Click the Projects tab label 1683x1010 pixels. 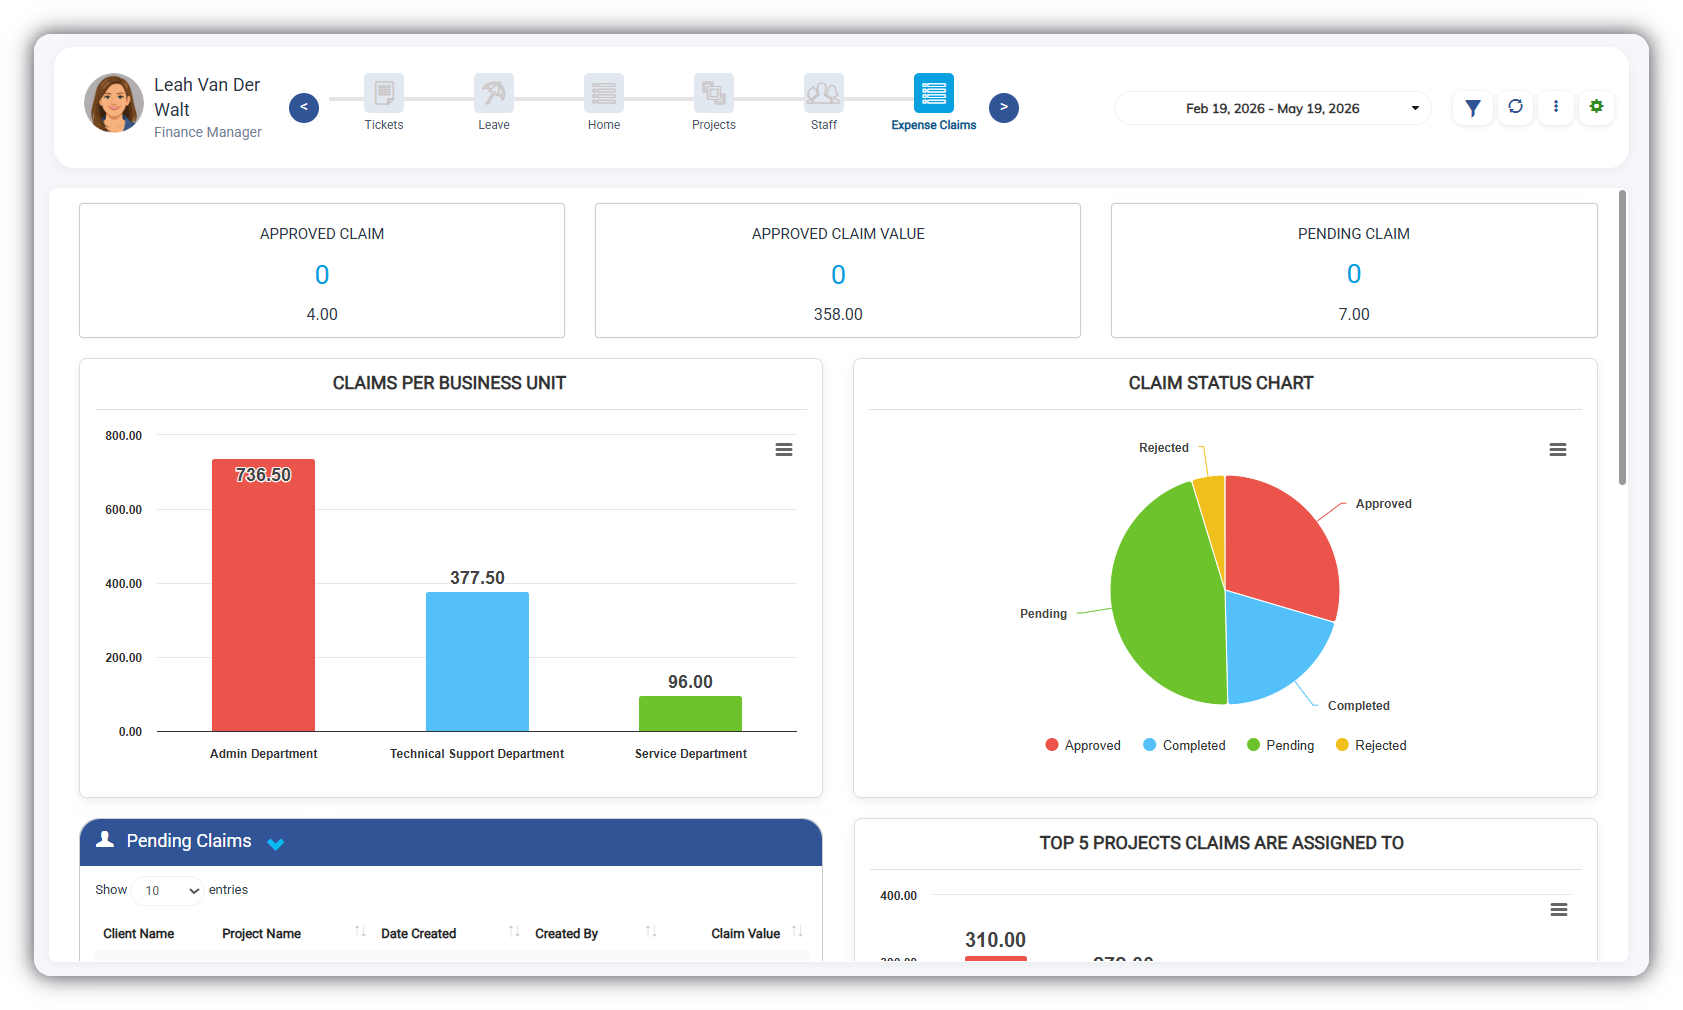click(714, 125)
